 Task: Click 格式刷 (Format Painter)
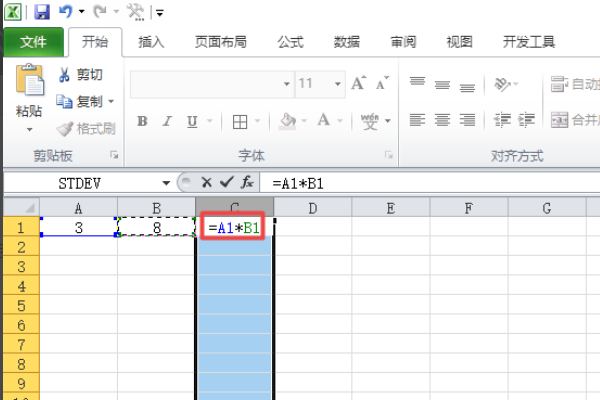coord(86,129)
